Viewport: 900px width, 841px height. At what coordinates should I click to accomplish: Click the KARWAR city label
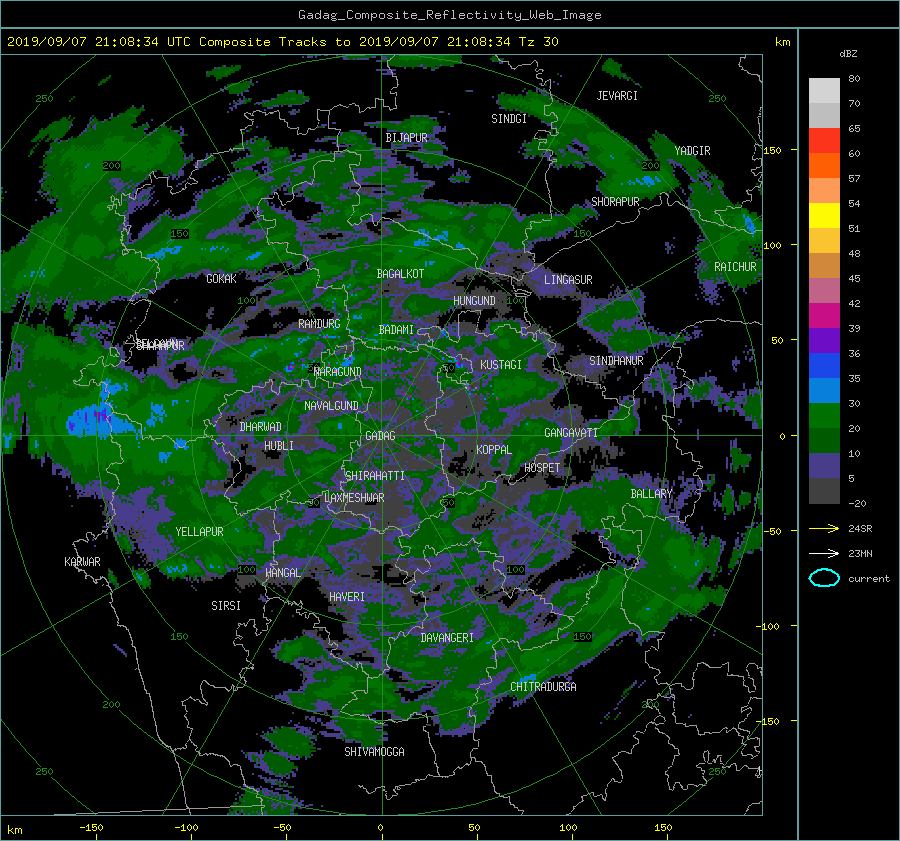pos(82,561)
